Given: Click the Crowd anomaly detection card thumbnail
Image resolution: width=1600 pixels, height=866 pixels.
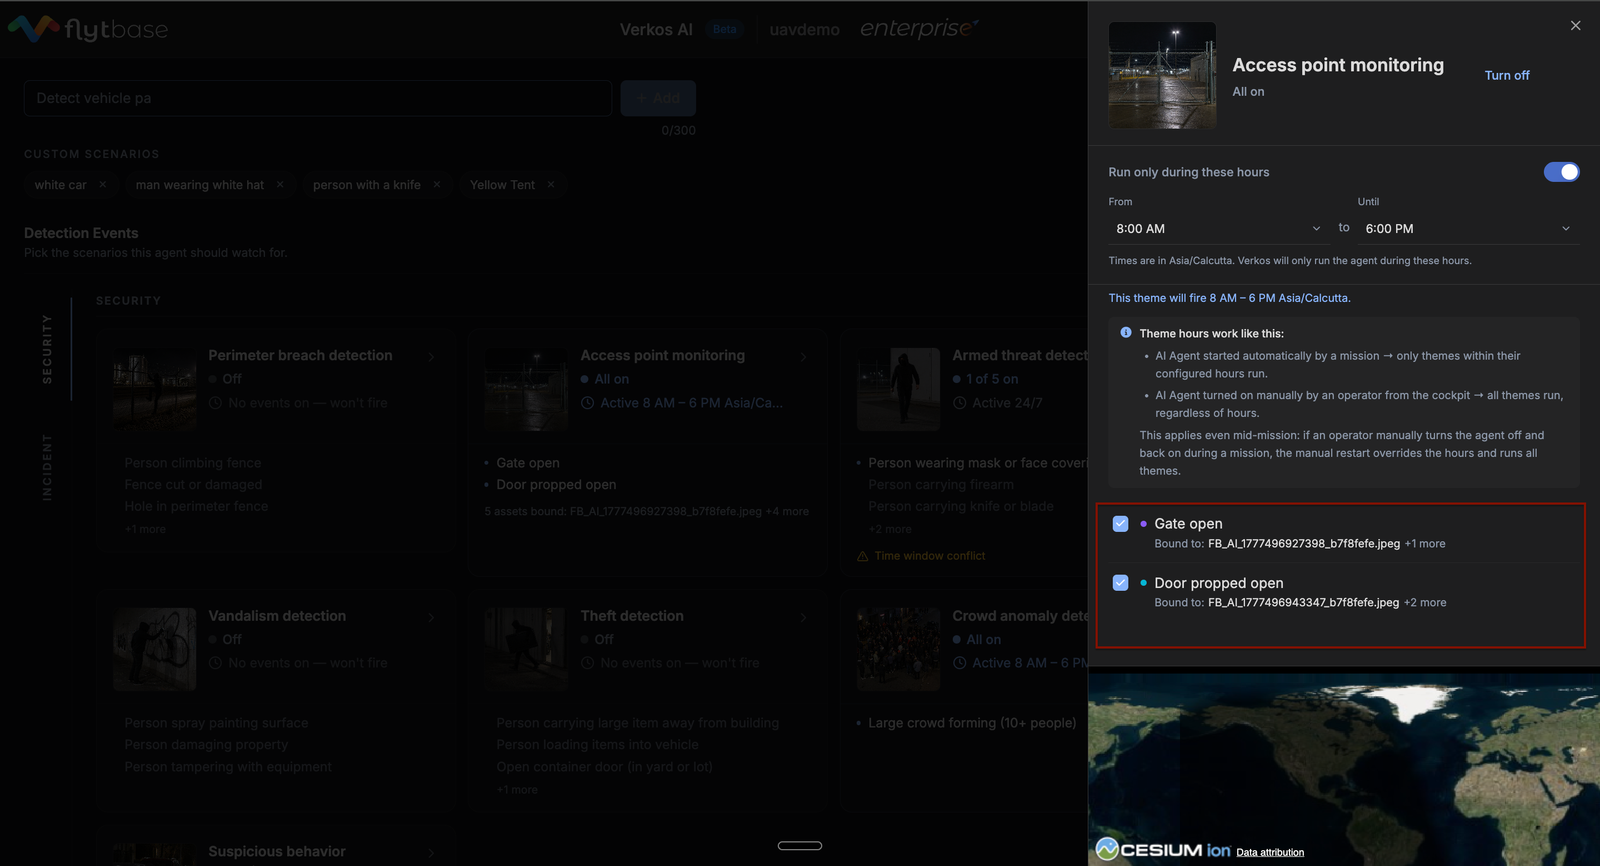Looking at the screenshot, I should 899,649.
